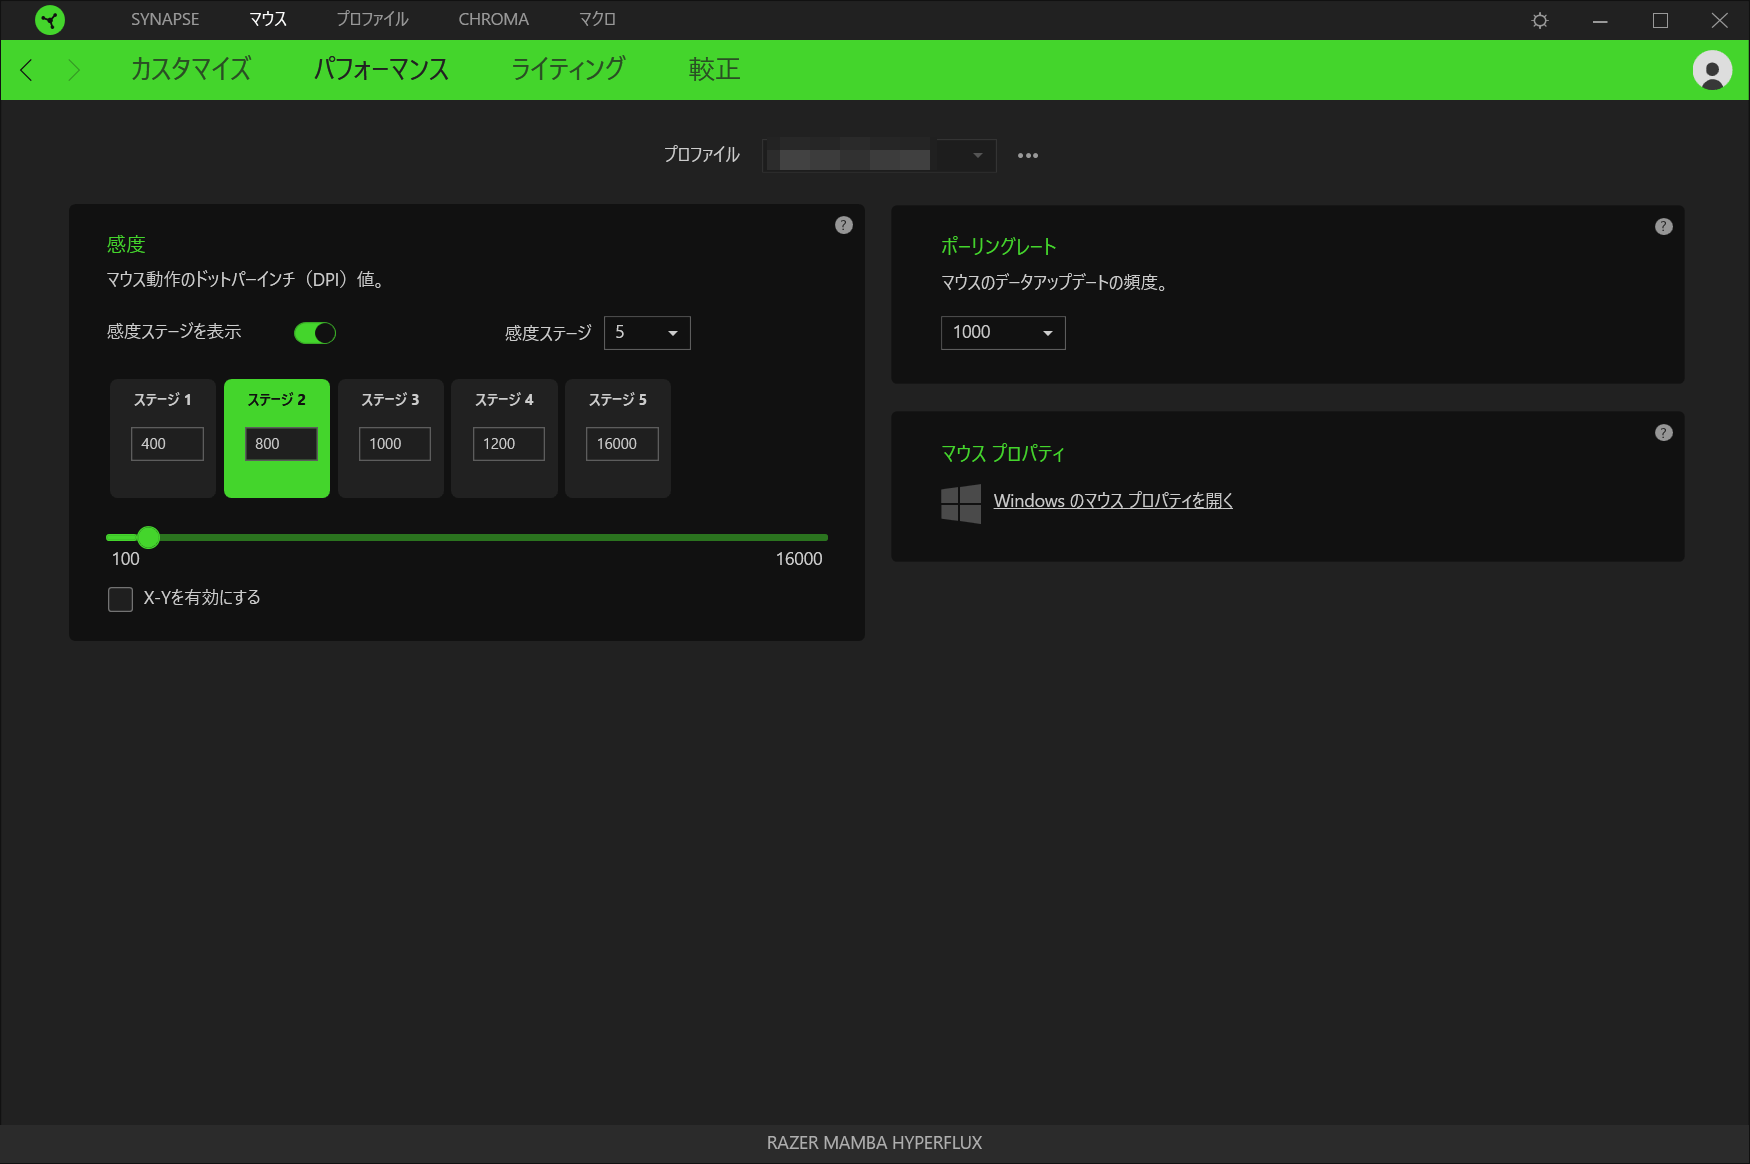Click the ステージ 4 DPI field showing 1200
Screen dimensions: 1750x1164
tap(509, 444)
